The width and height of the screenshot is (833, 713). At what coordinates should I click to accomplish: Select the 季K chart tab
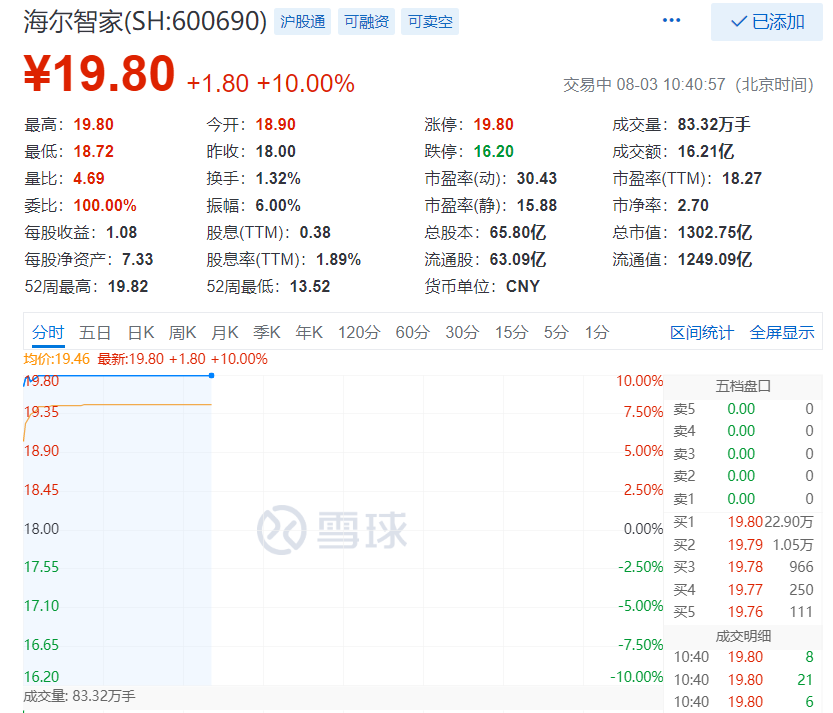267,333
